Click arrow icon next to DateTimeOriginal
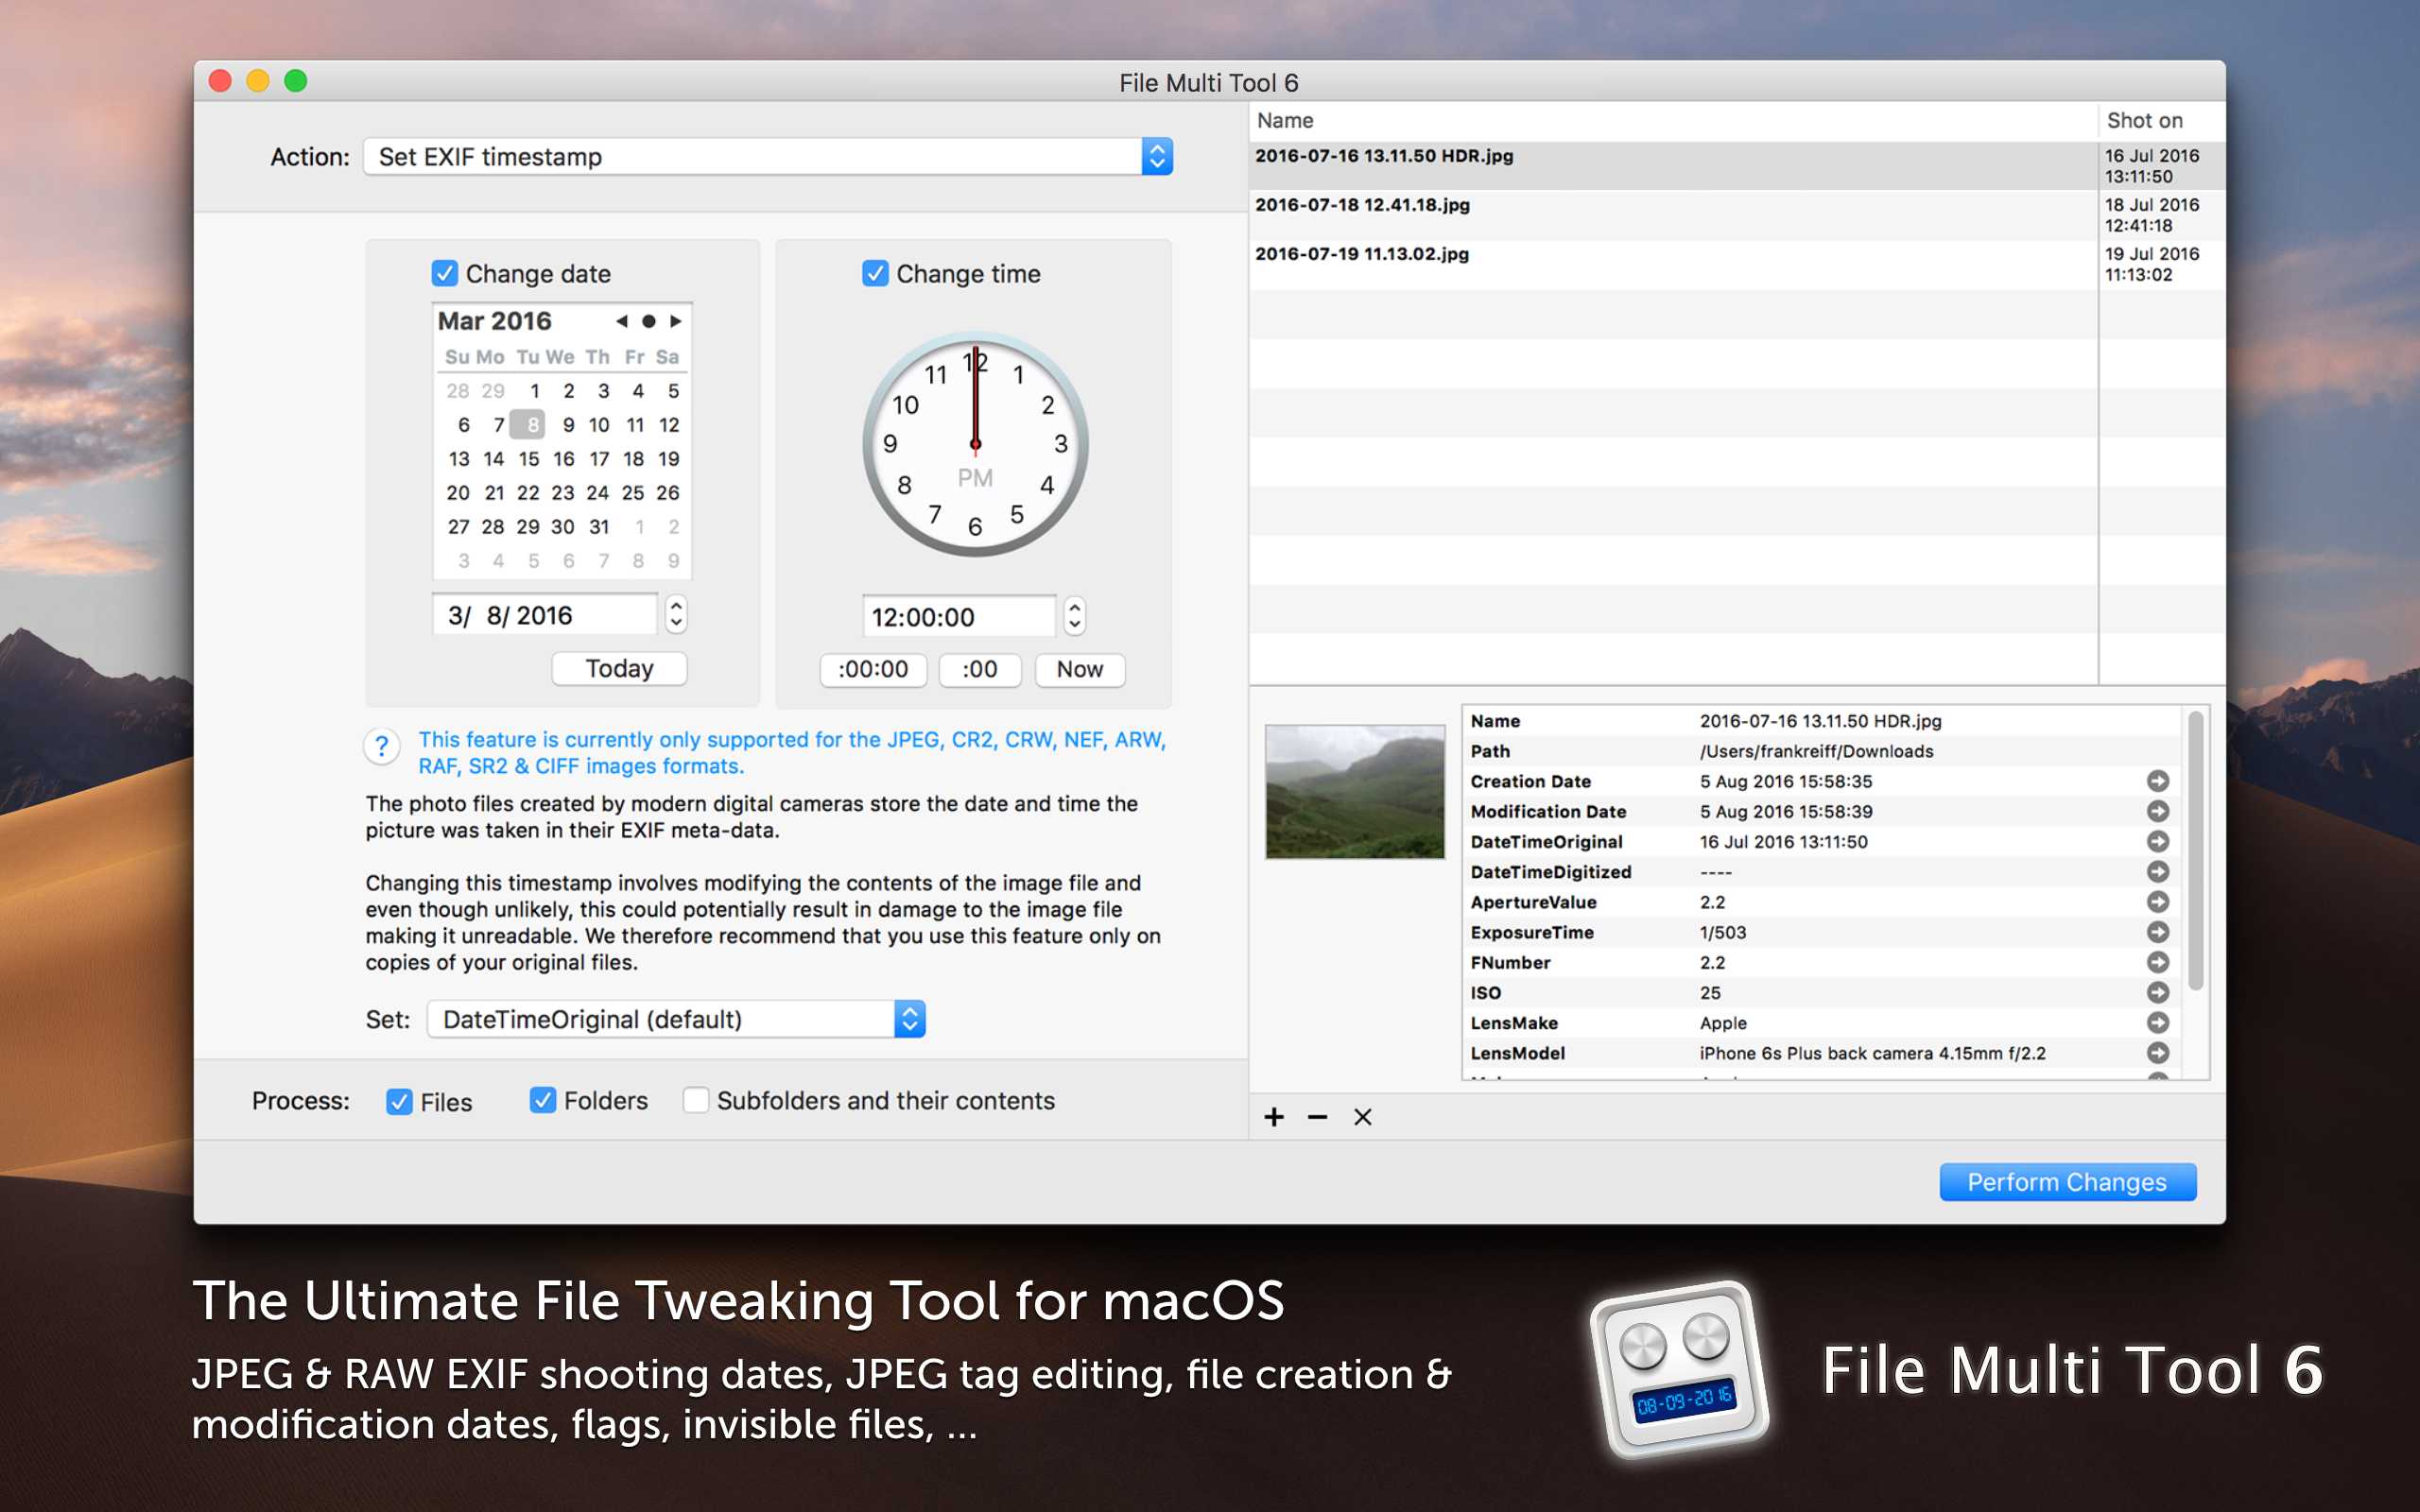Image resolution: width=2420 pixels, height=1512 pixels. coord(2158,841)
